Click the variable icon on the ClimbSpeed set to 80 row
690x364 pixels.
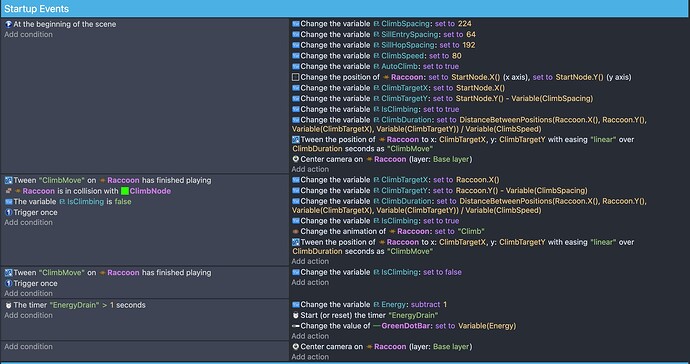(296, 56)
